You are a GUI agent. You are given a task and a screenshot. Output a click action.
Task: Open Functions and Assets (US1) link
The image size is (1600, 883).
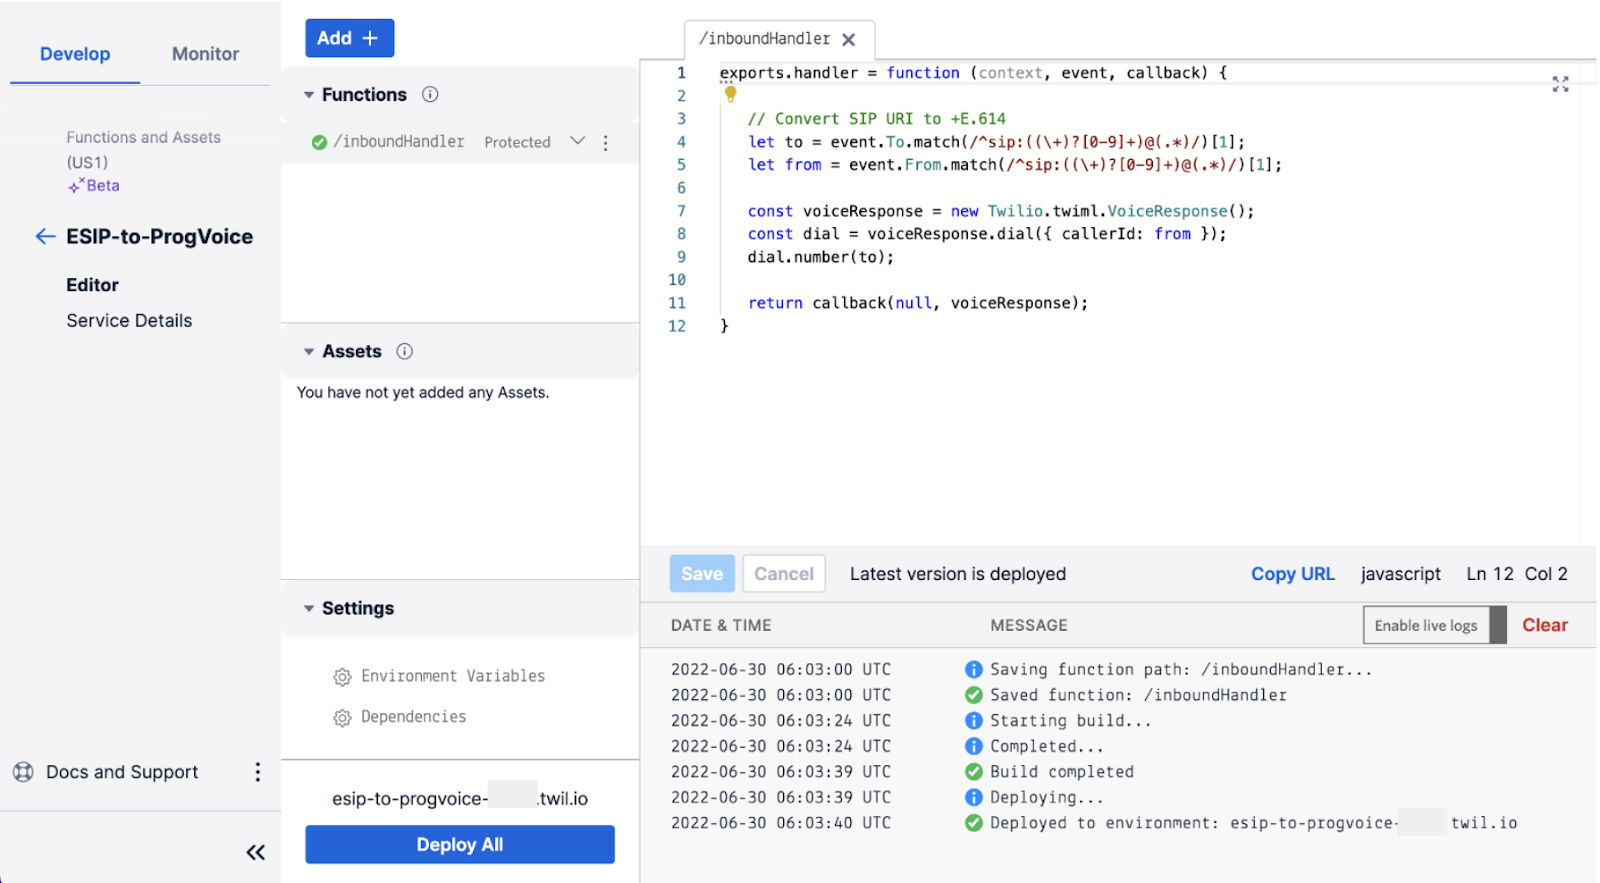(143, 149)
